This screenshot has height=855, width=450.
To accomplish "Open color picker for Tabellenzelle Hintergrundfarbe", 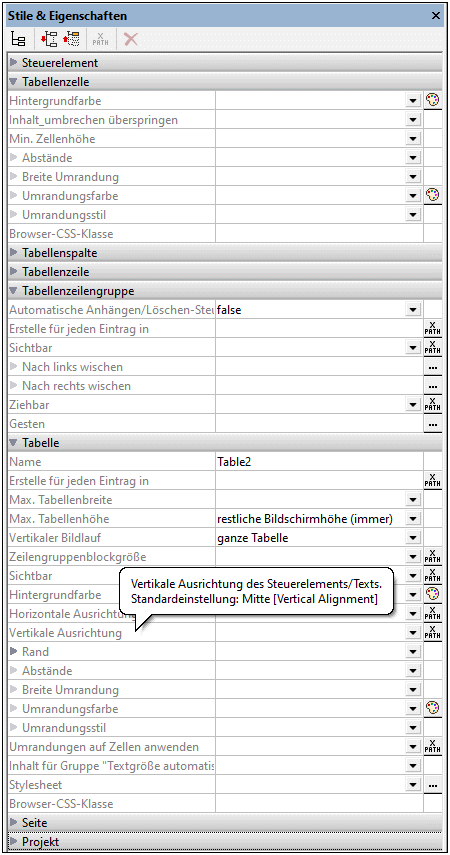I will coord(433,100).
